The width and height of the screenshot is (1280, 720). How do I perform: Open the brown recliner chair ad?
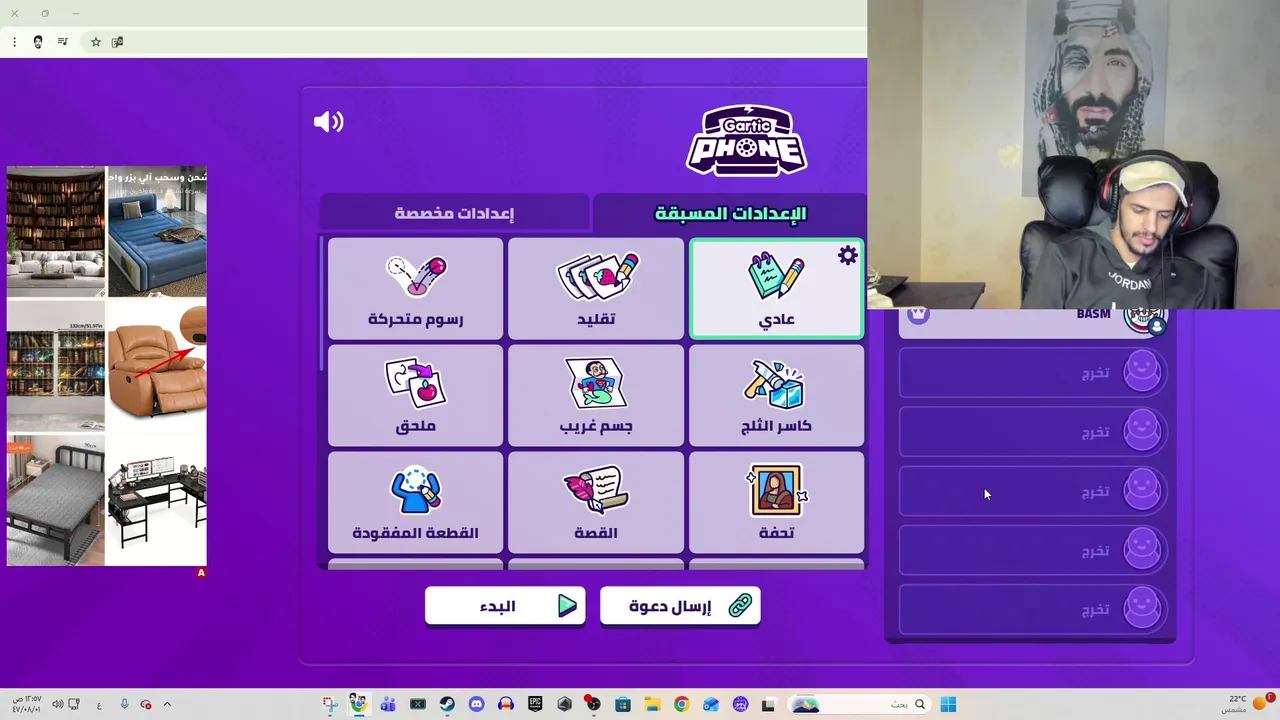click(157, 365)
